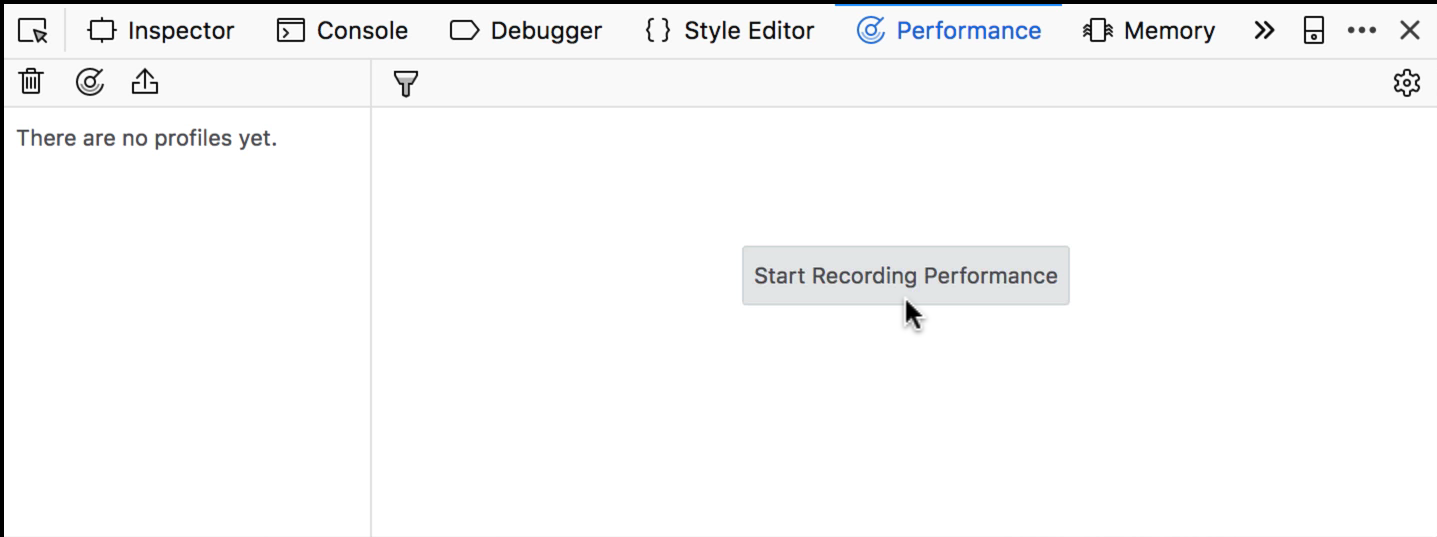Toggle responsive design mode
This screenshot has height=537, width=1437.
[x=1314, y=31]
